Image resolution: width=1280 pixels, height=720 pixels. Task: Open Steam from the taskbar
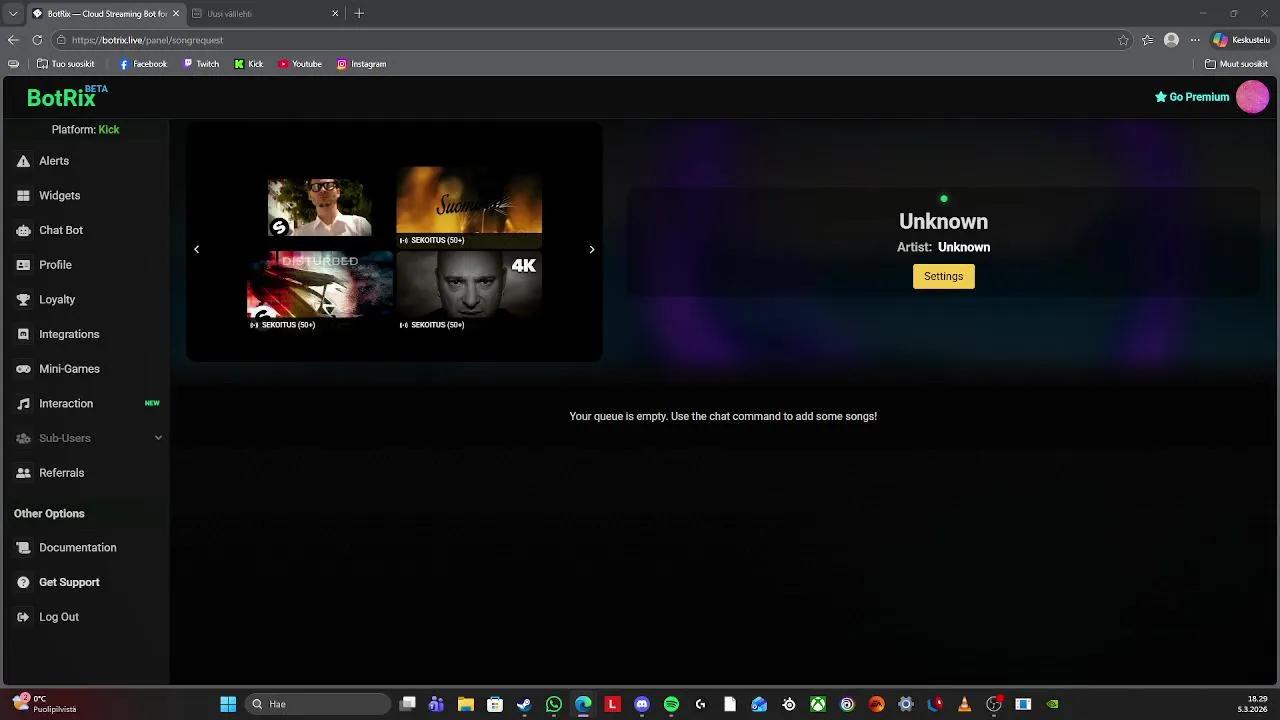[x=524, y=704]
